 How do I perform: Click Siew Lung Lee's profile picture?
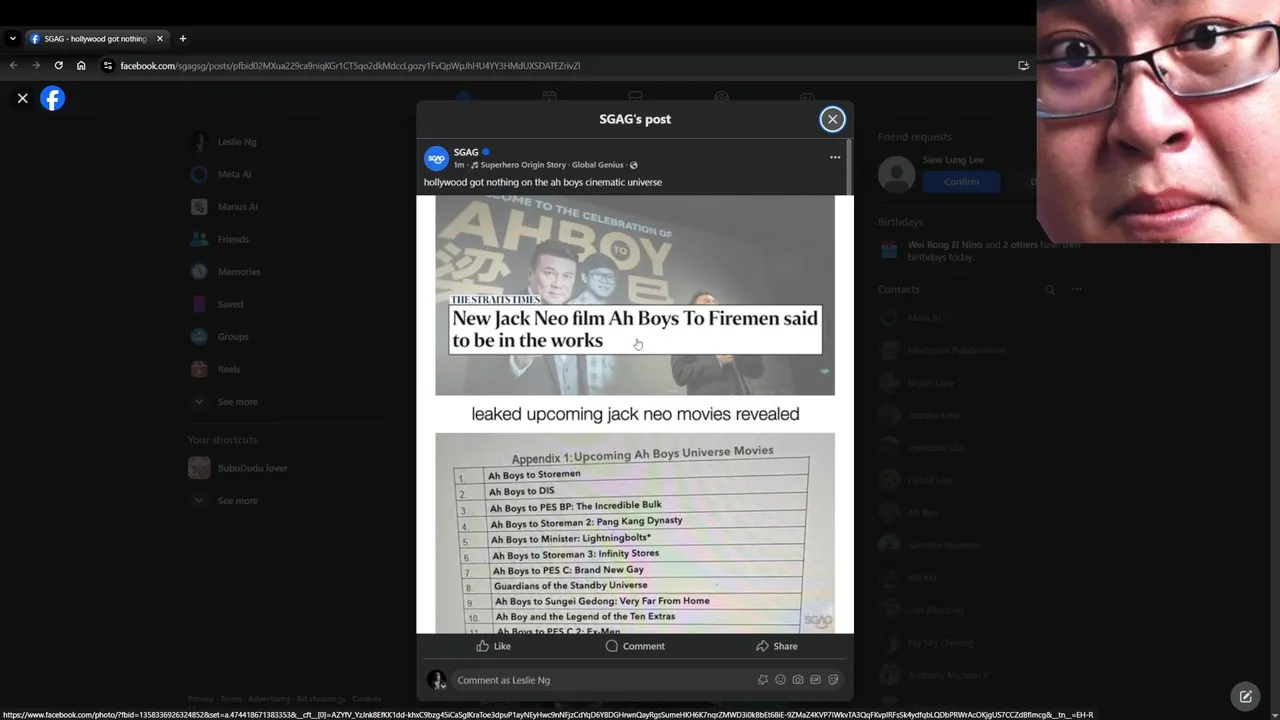(896, 174)
